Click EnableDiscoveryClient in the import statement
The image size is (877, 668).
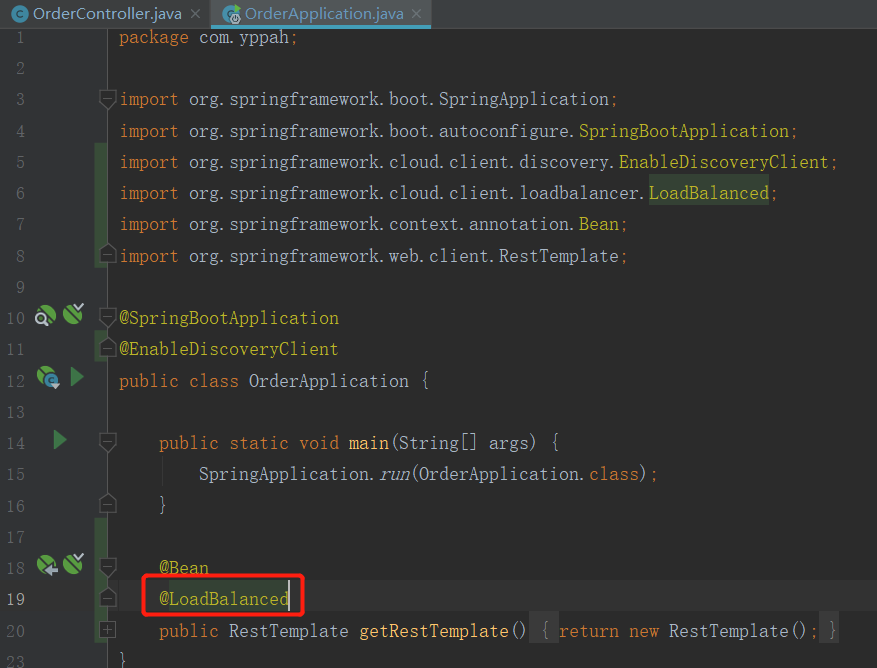coord(723,162)
